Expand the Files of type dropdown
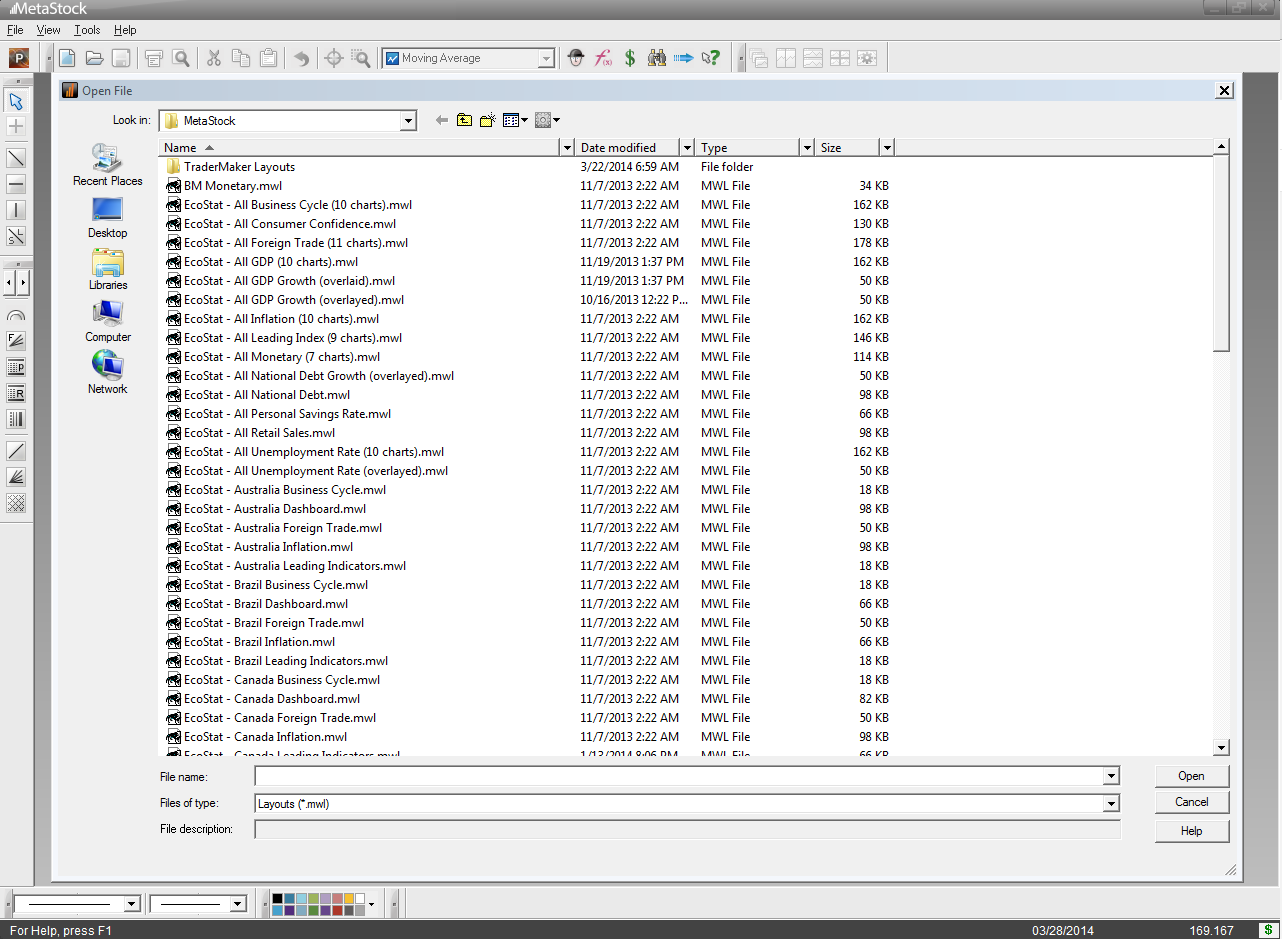The height and width of the screenshot is (939, 1282). coord(1111,804)
